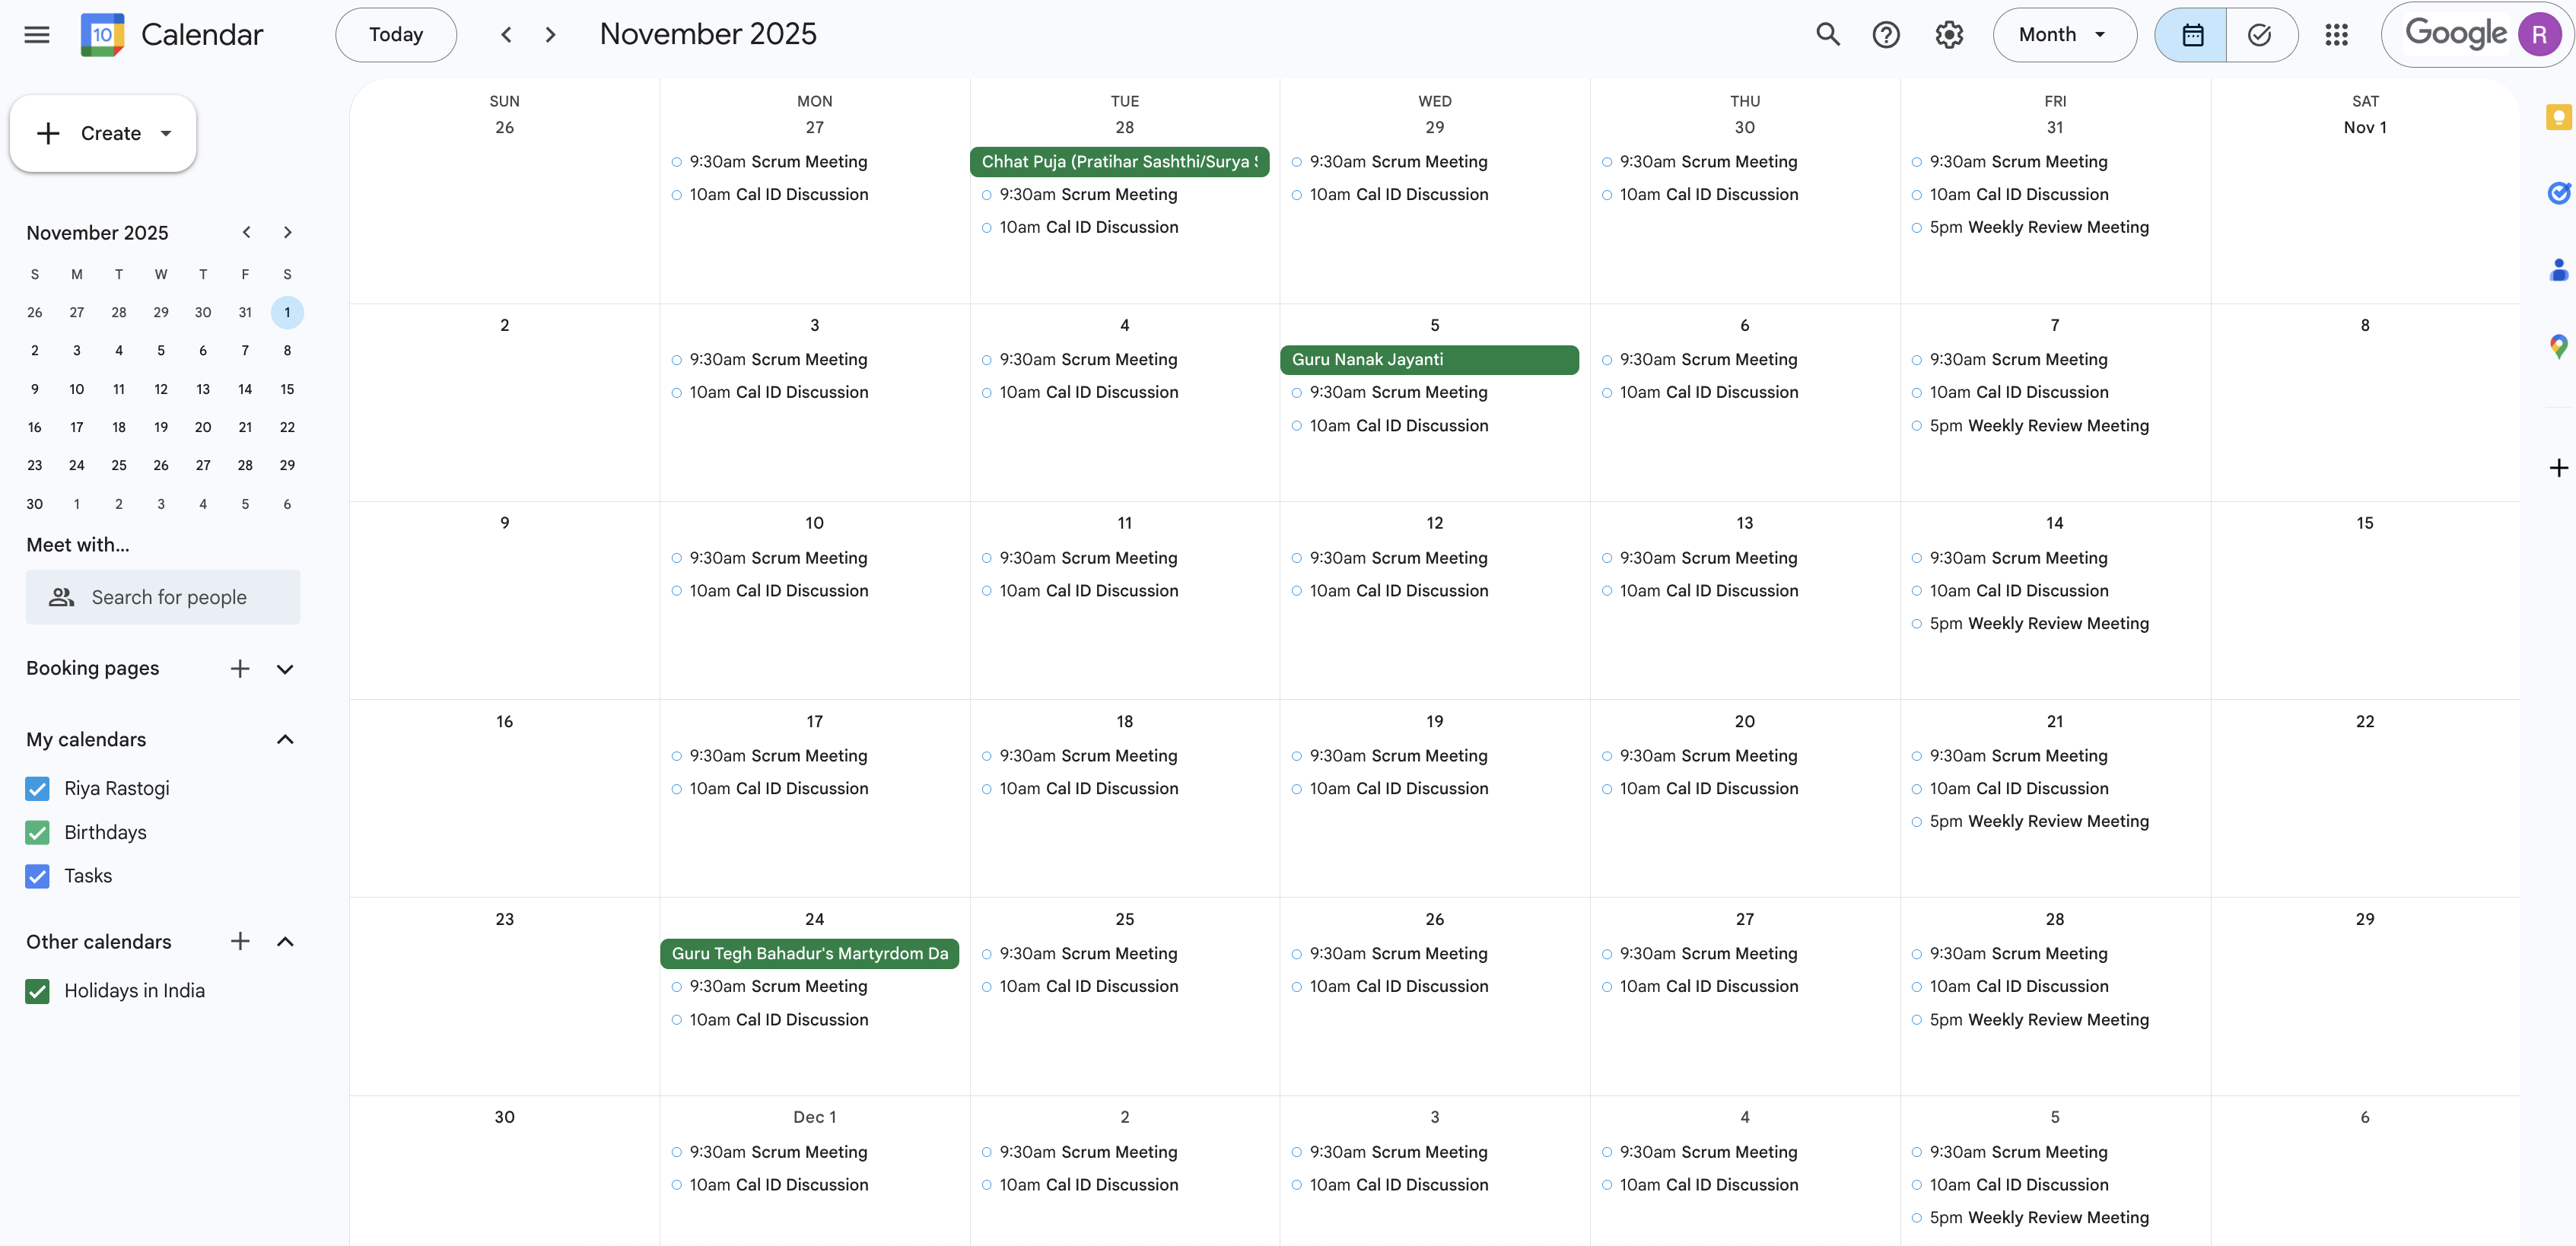2576x1246 pixels.
Task: Disable the Holidays in India calendar
Action: [x=37, y=991]
